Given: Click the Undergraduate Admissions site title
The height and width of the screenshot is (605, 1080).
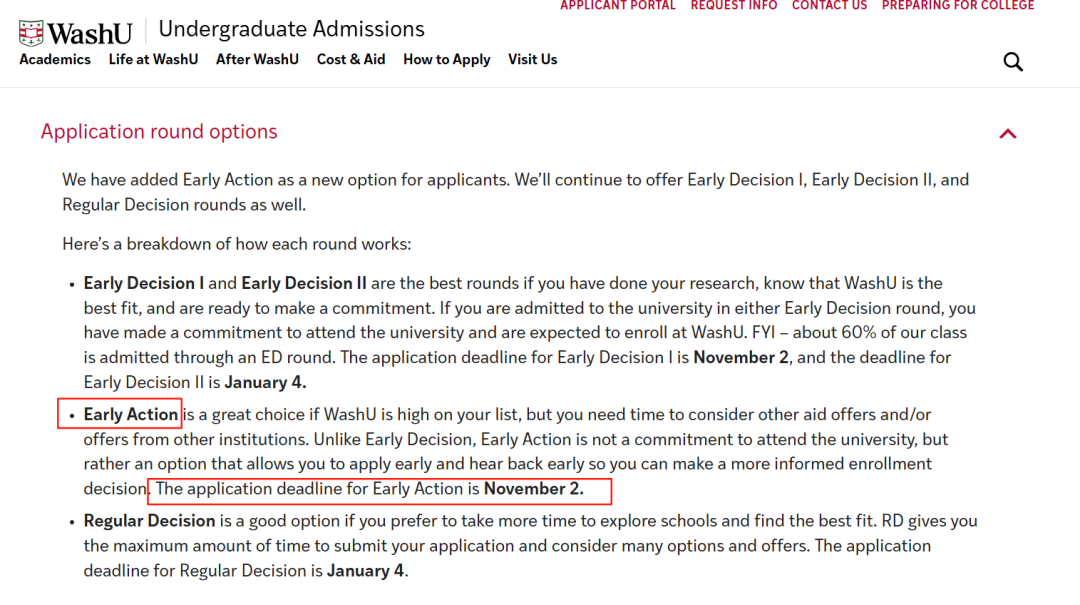Looking at the screenshot, I should point(291,29).
